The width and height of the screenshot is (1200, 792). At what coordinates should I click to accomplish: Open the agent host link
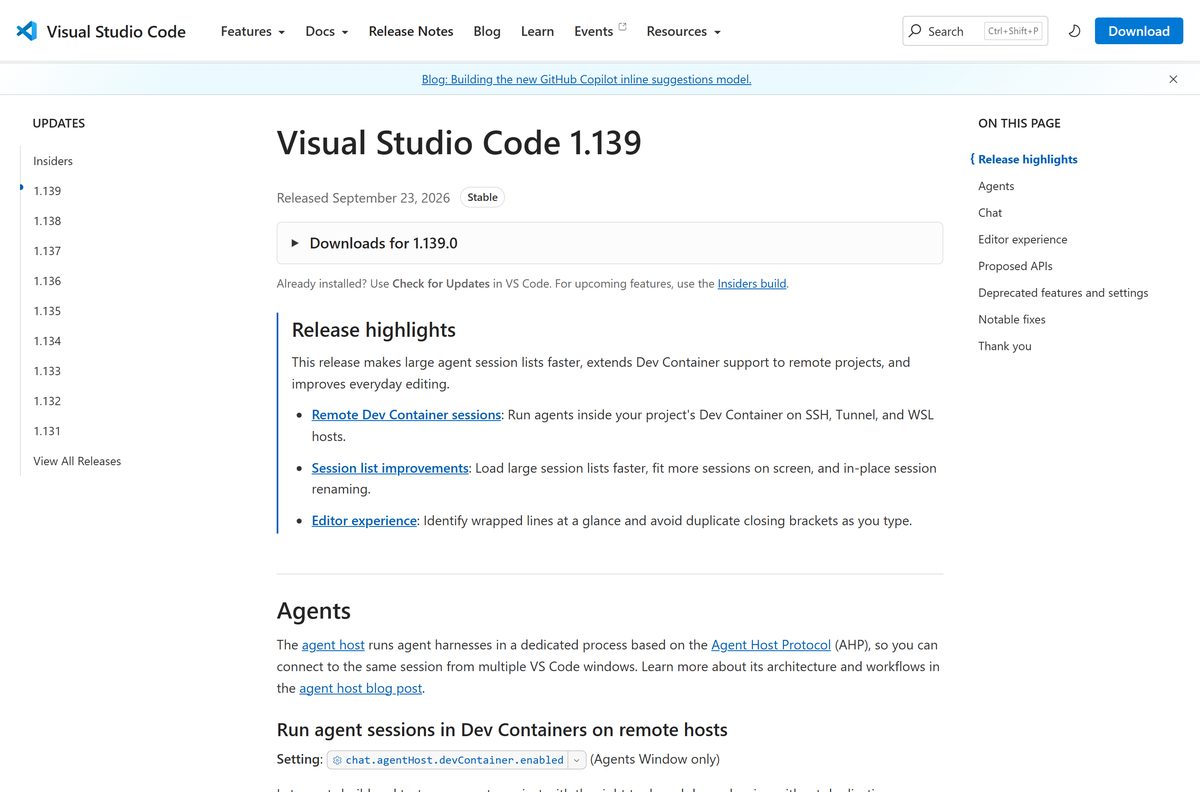click(x=333, y=645)
